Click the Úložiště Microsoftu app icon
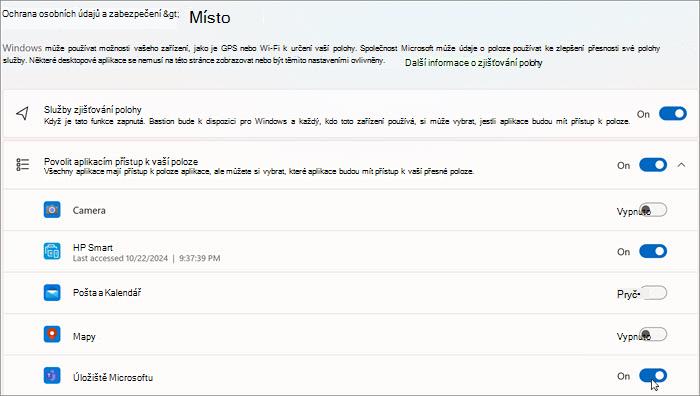This screenshot has width=700, height=396. tap(52, 376)
